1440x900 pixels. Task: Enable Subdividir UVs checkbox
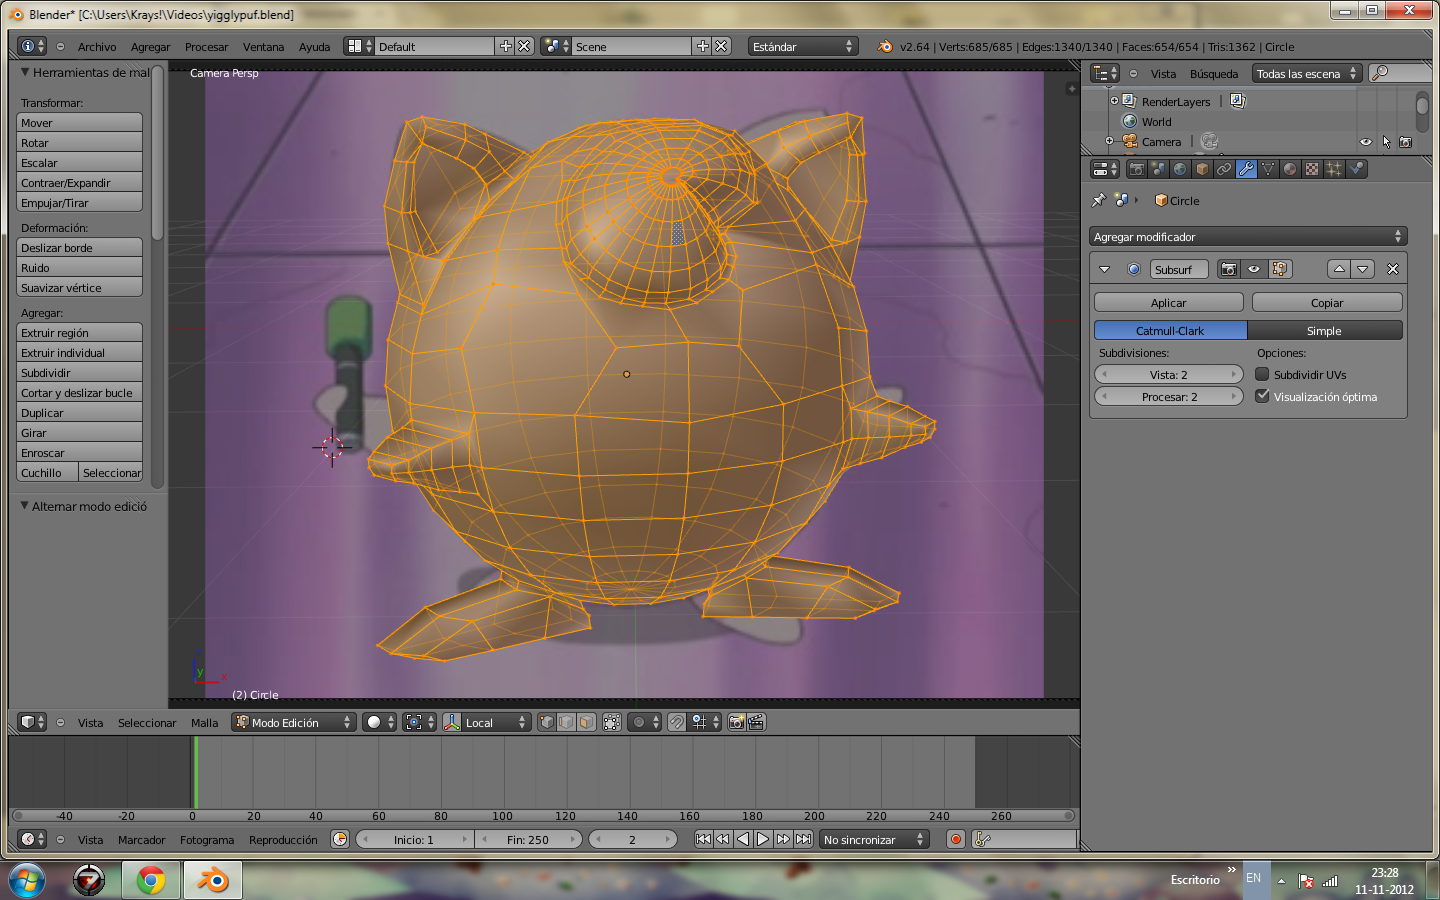point(1262,374)
